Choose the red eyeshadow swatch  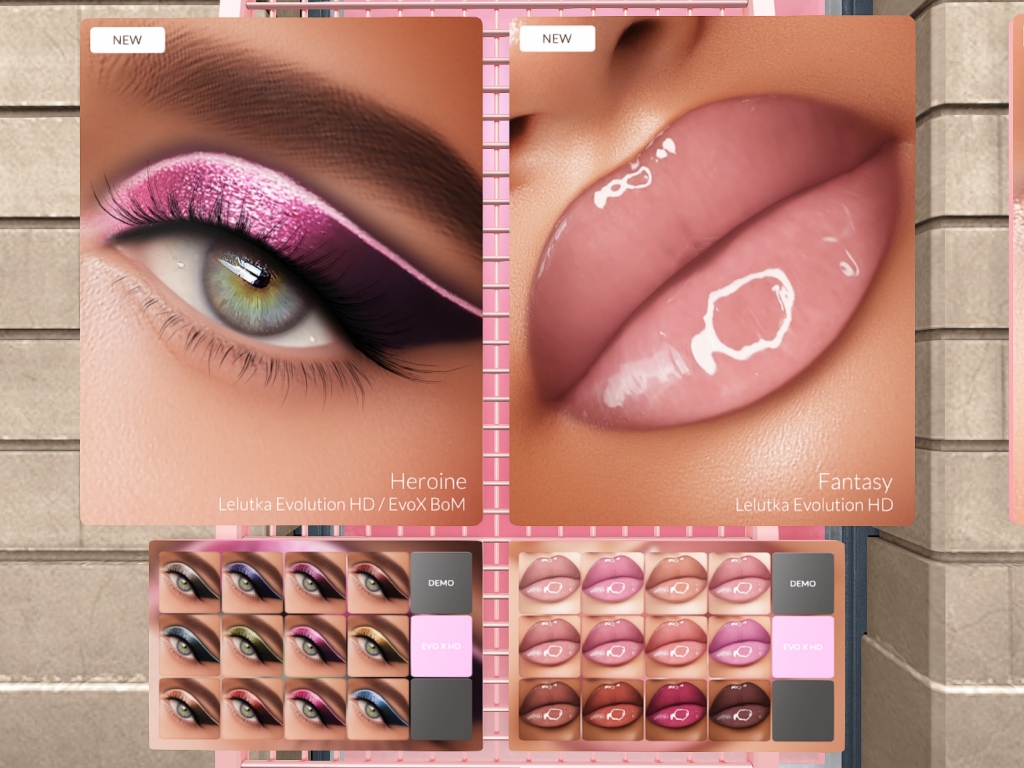pos(252,709)
